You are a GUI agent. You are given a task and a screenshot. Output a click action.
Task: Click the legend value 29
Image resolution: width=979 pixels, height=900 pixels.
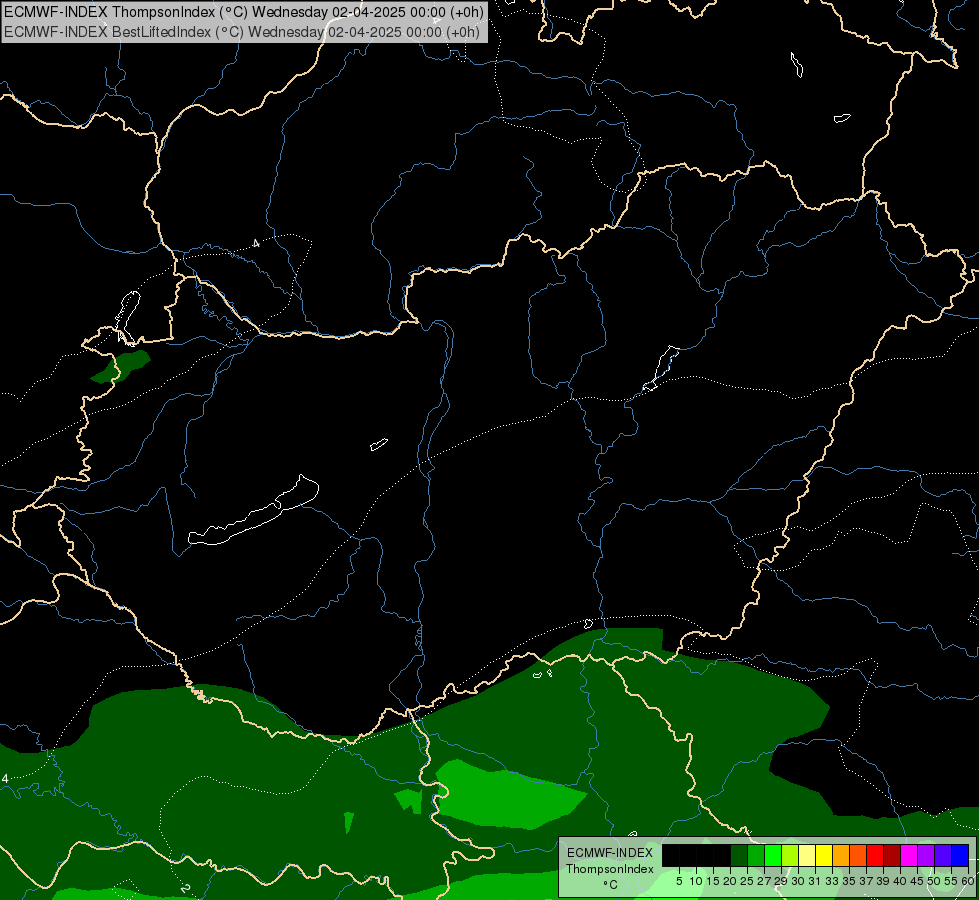(x=781, y=881)
